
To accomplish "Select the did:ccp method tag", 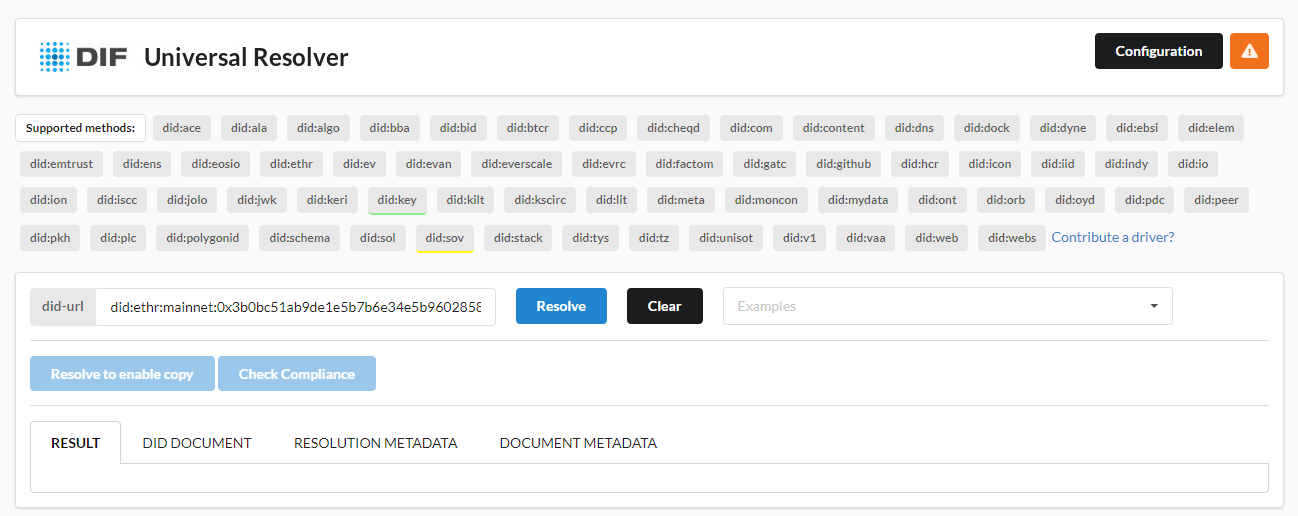I will [598, 128].
